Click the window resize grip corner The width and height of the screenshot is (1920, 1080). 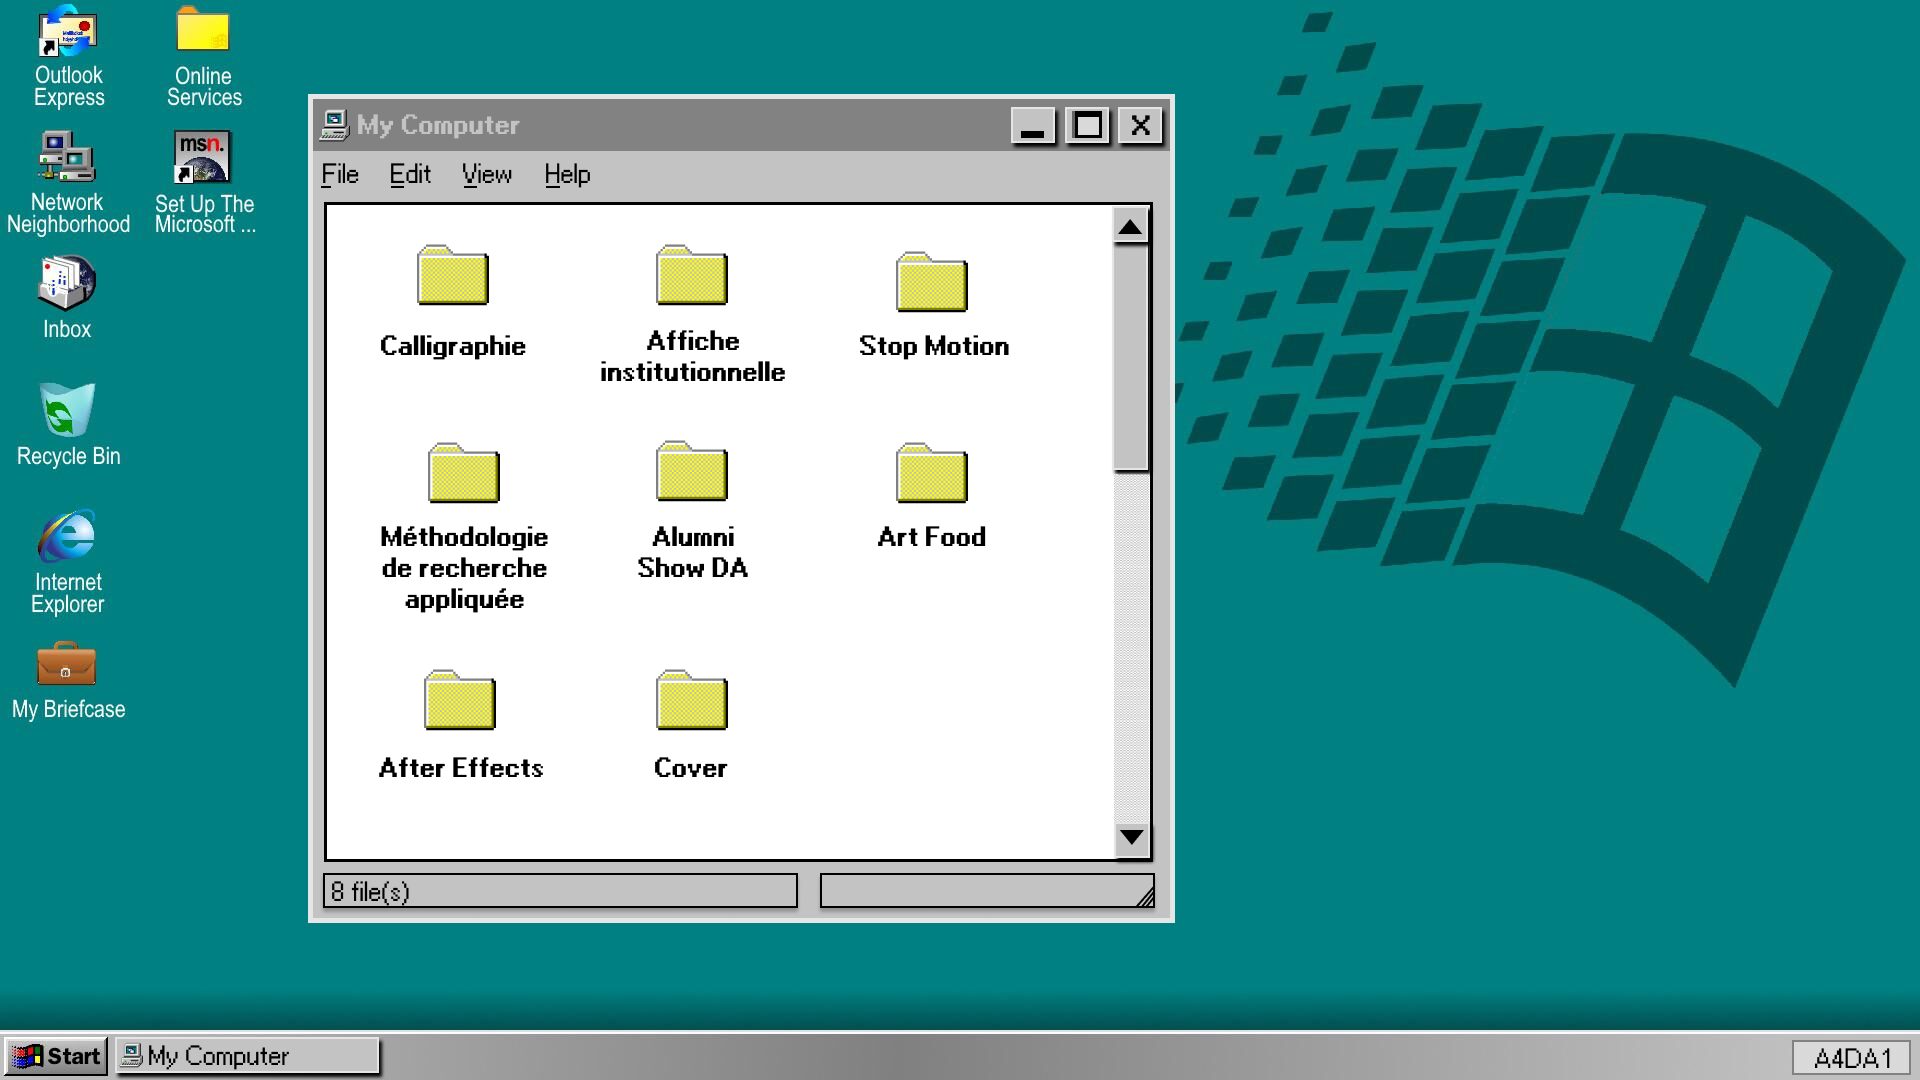[x=1145, y=897]
